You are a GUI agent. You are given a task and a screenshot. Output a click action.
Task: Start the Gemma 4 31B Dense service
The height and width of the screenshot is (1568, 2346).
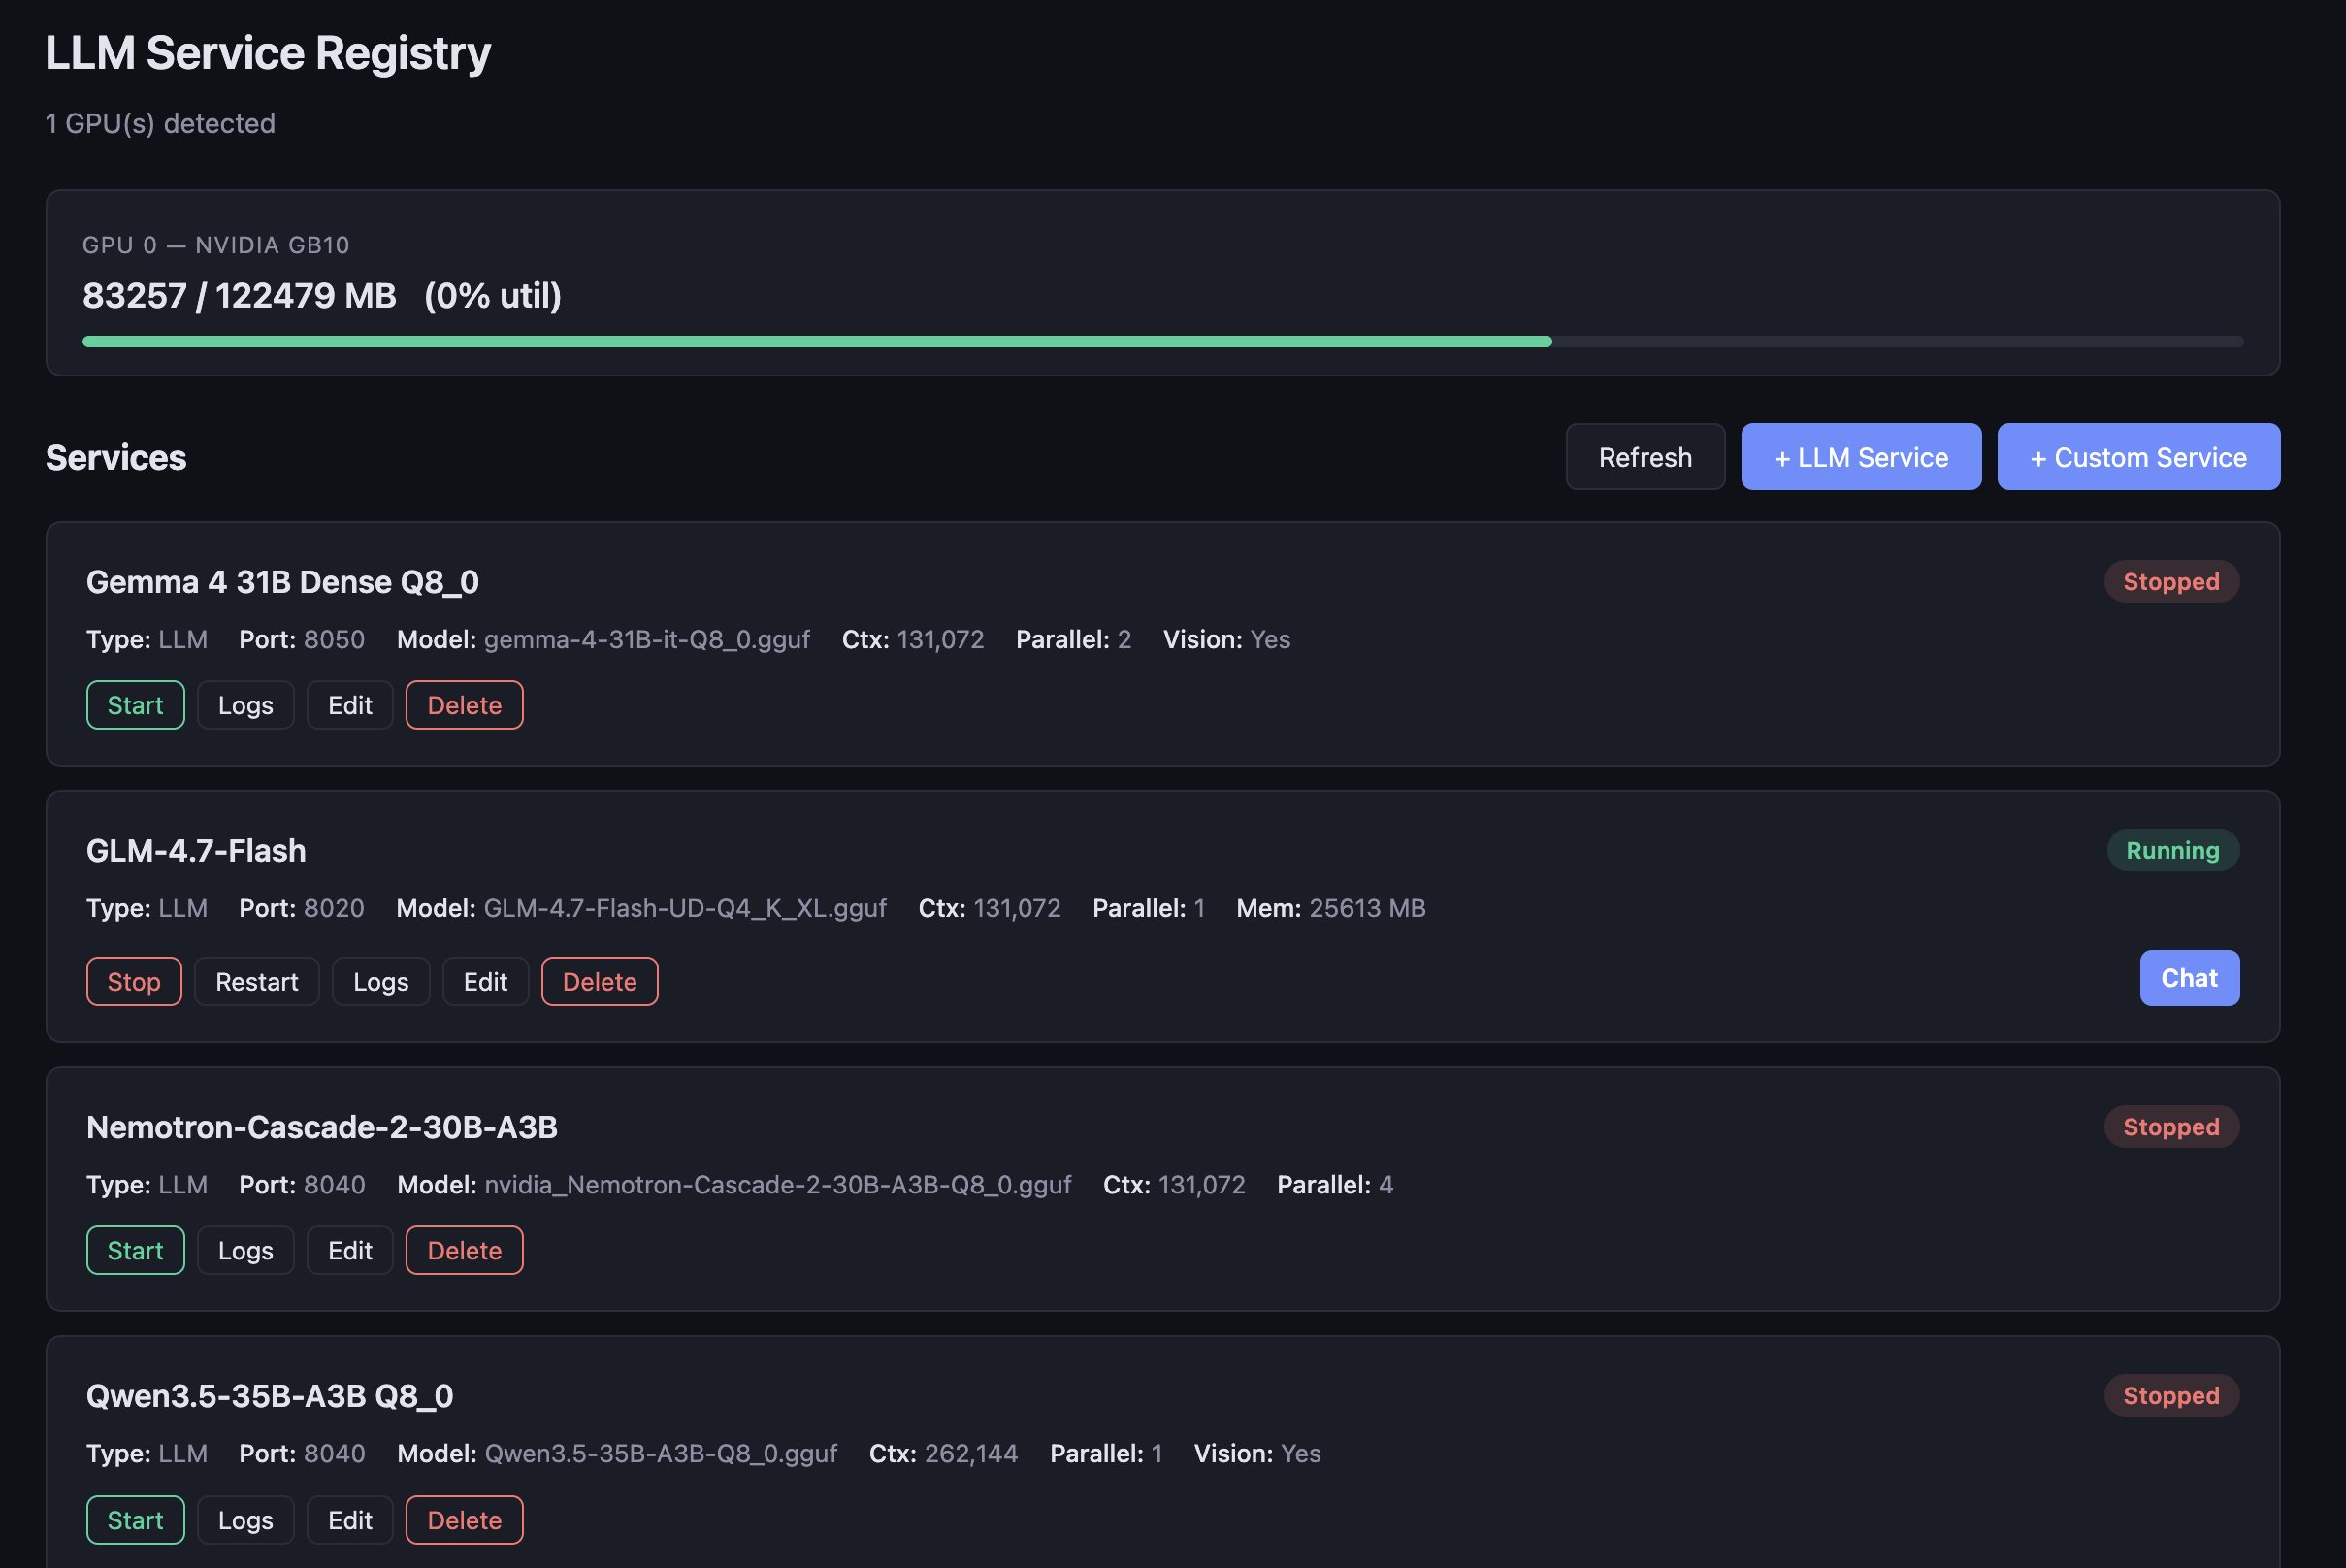pos(135,705)
